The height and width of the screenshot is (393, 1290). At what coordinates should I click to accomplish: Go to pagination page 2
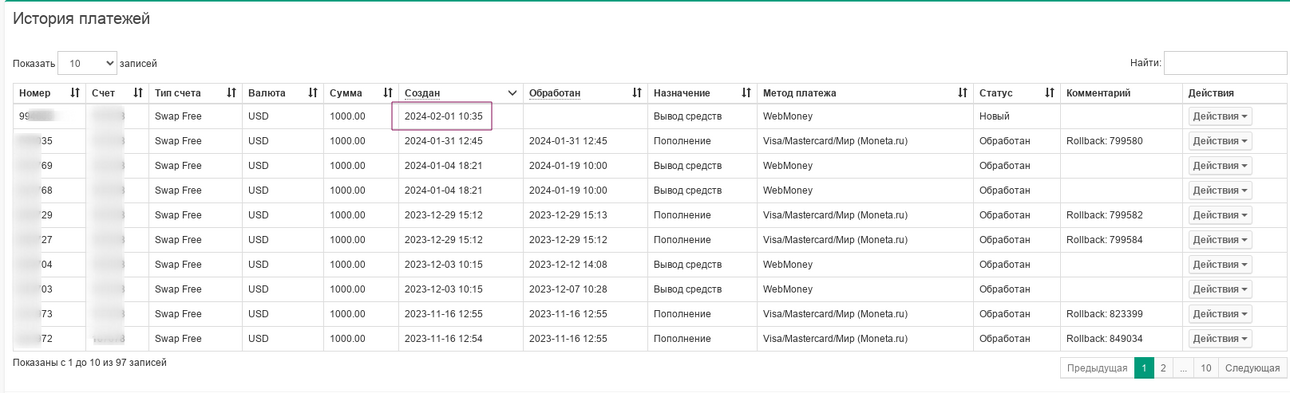pyautogui.click(x=1163, y=368)
